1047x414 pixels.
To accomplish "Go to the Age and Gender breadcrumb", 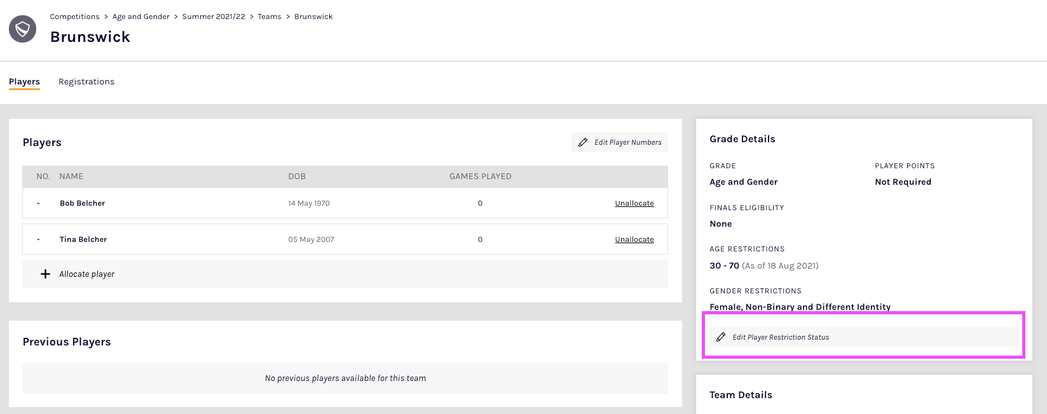I will [141, 17].
